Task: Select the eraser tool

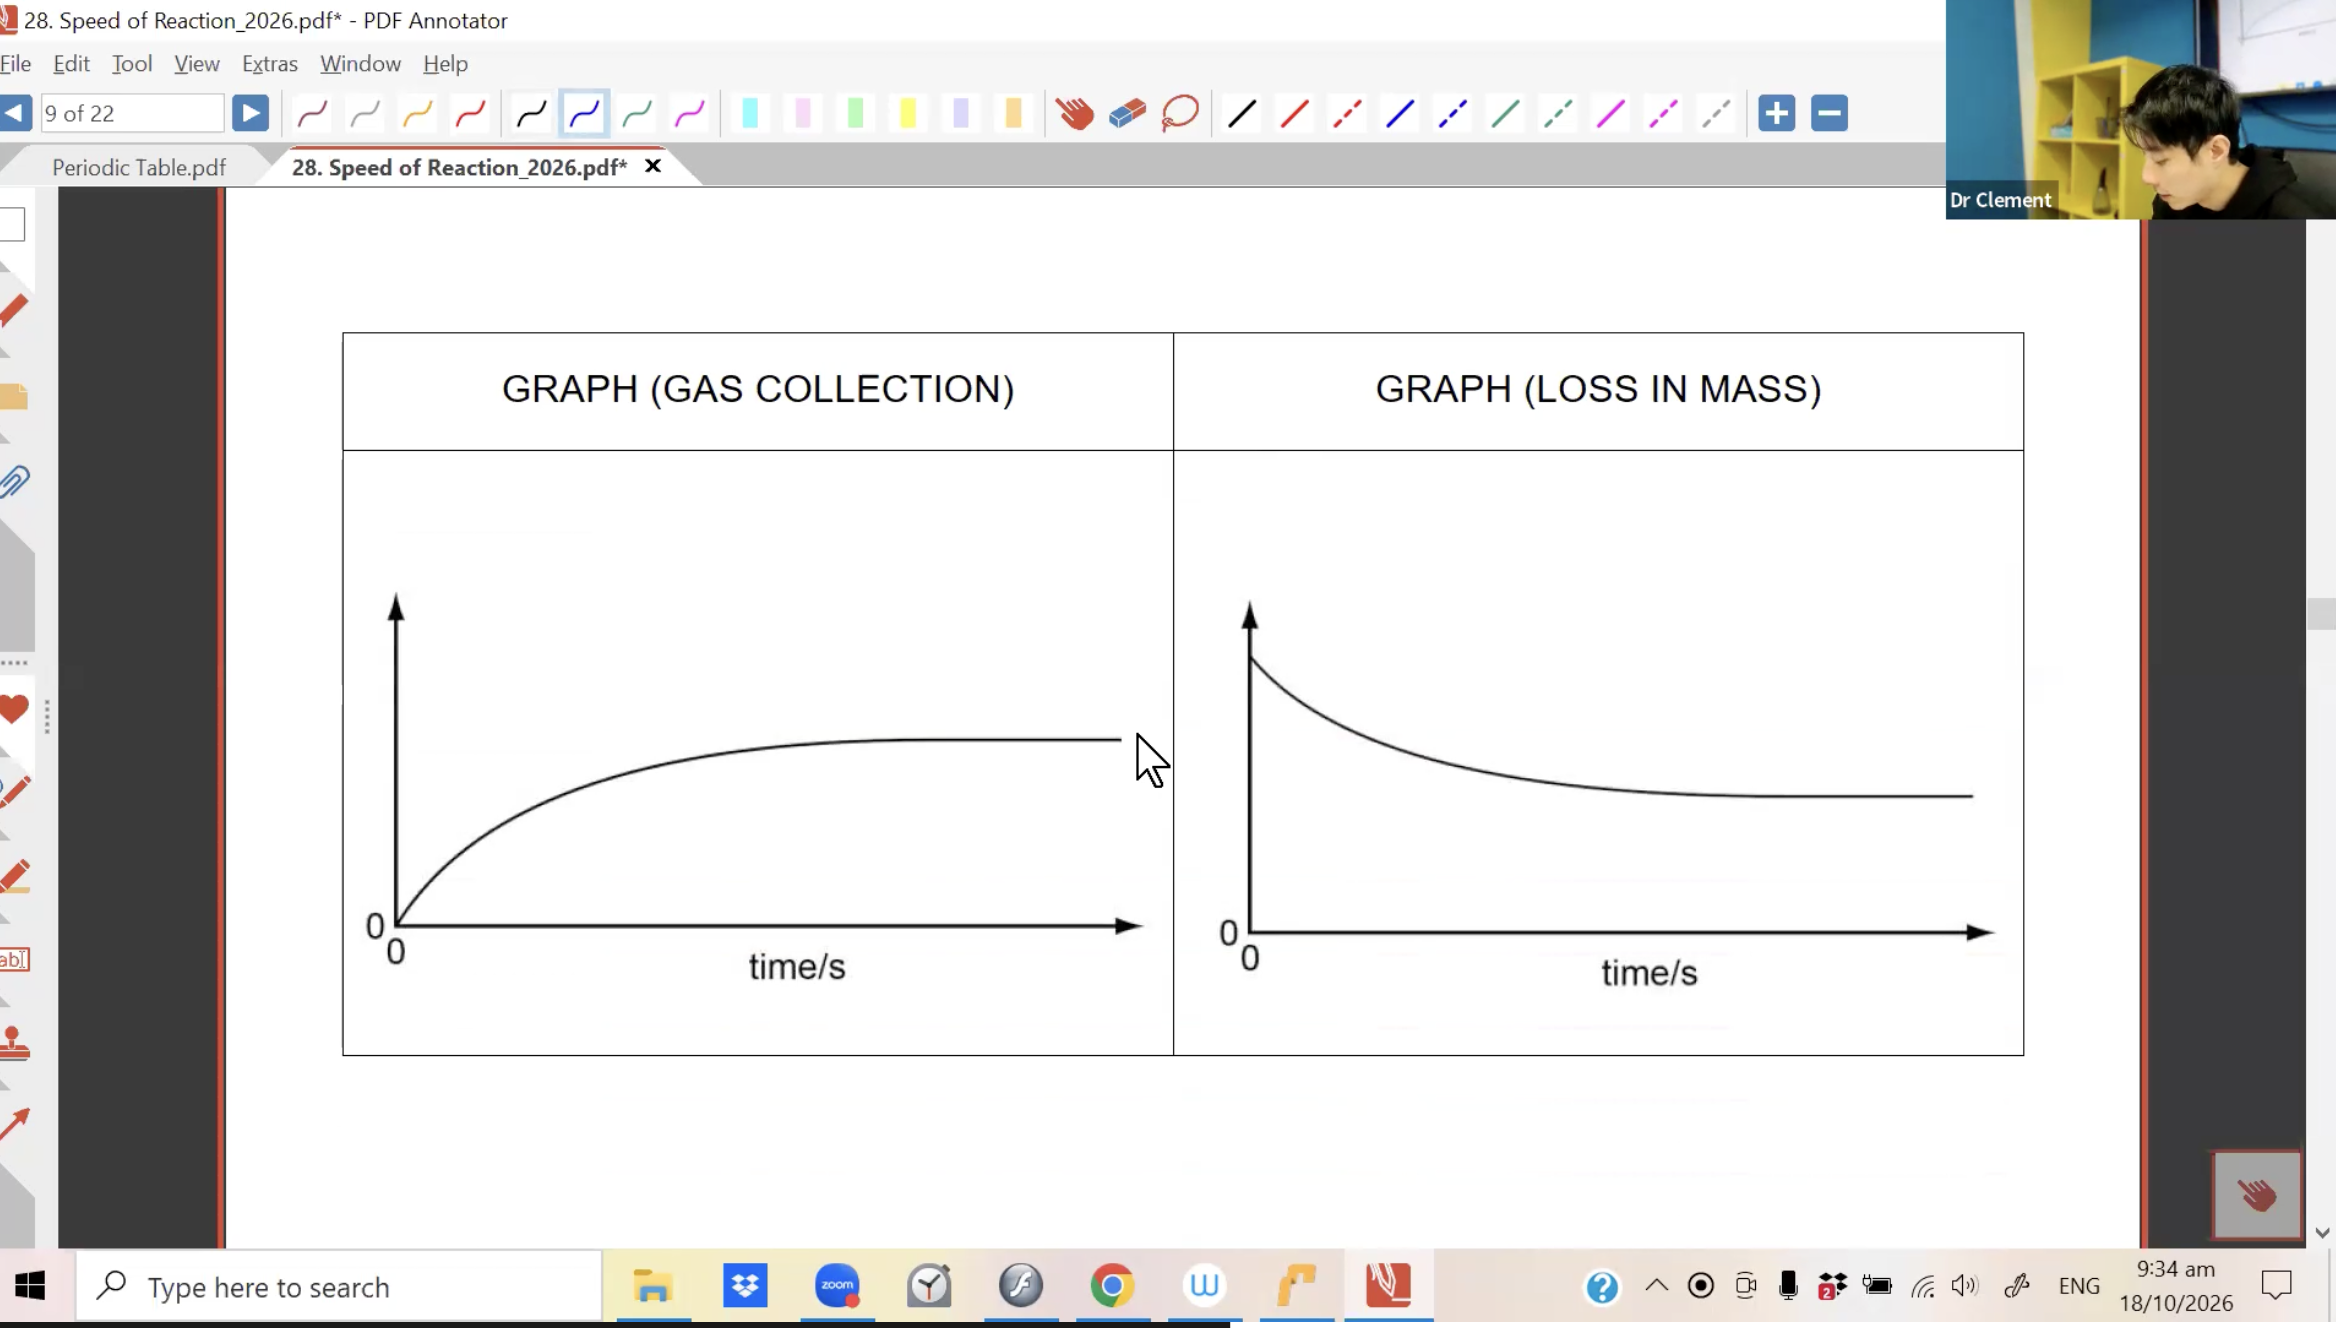Action: (x=1127, y=113)
